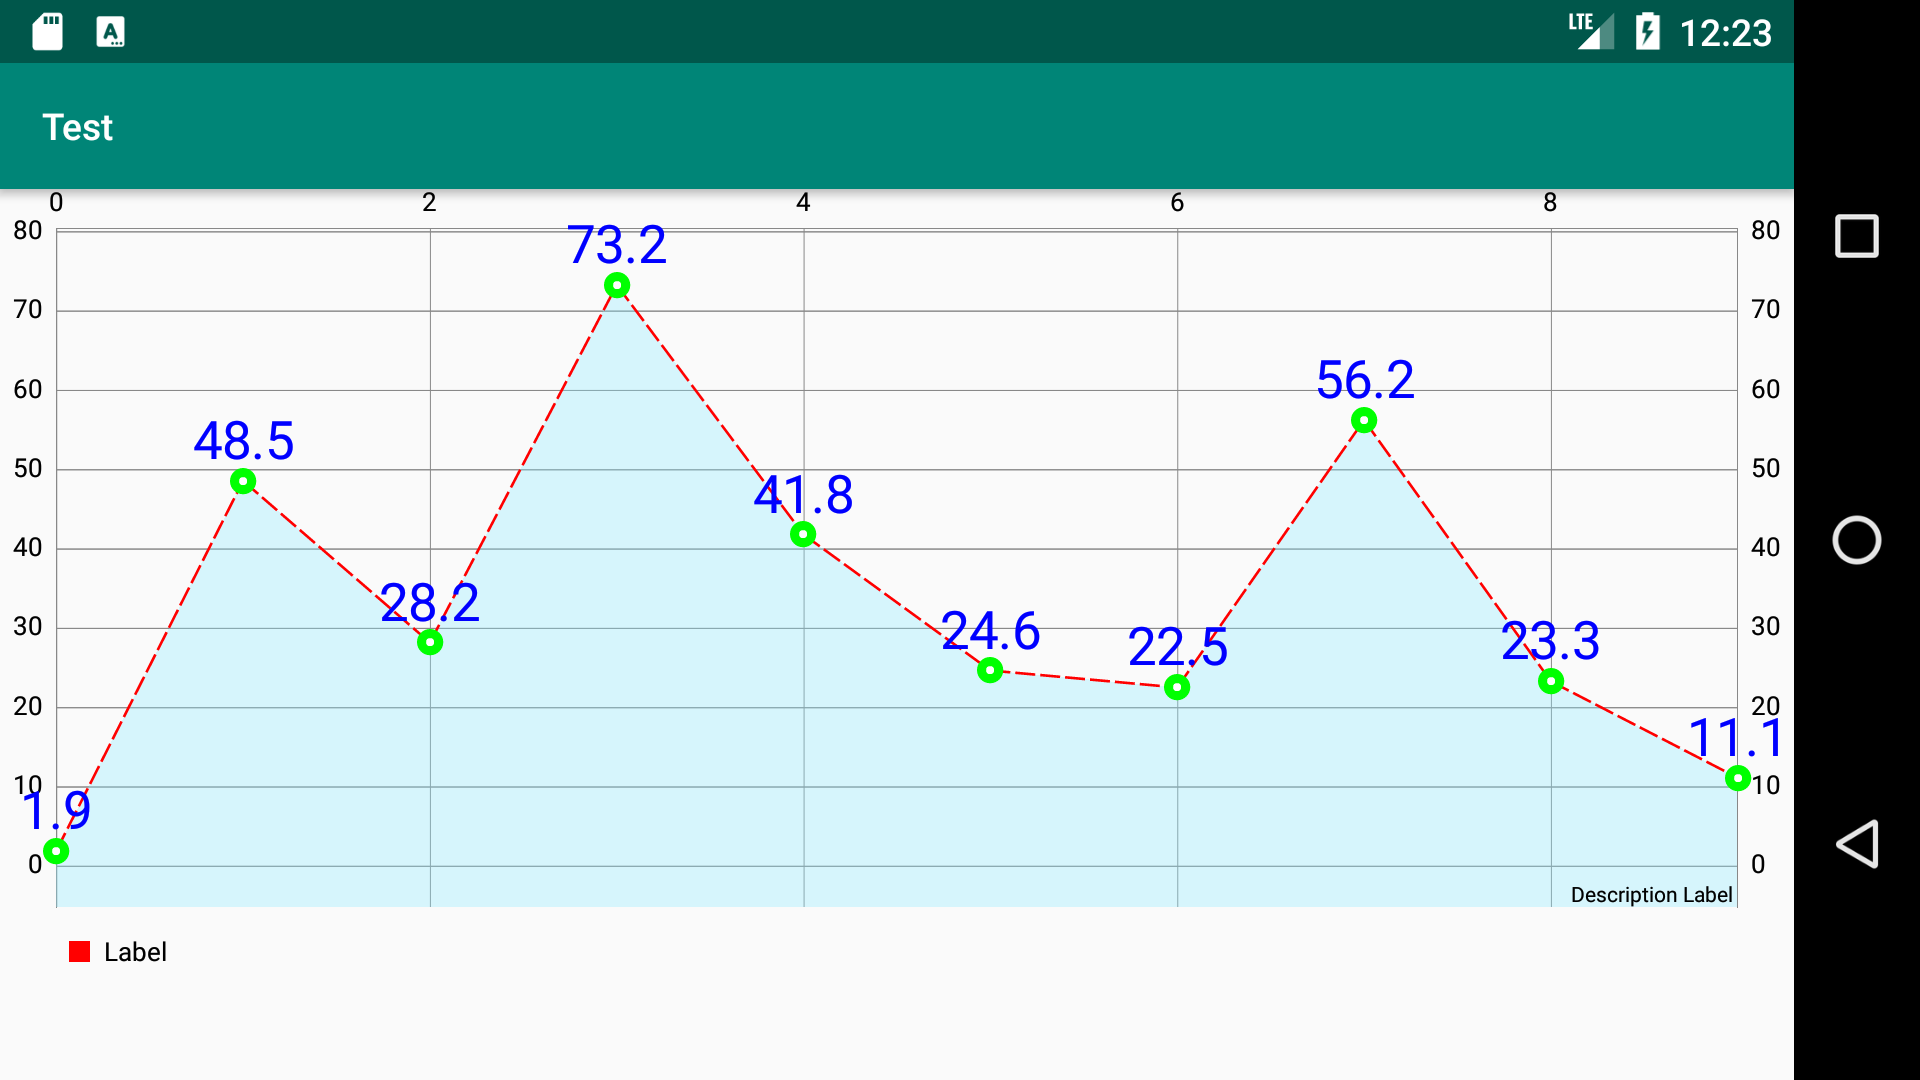Tap the keyboard 'A' icon in the status bar
This screenshot has width=1920, height=1080.
[111, 31]
